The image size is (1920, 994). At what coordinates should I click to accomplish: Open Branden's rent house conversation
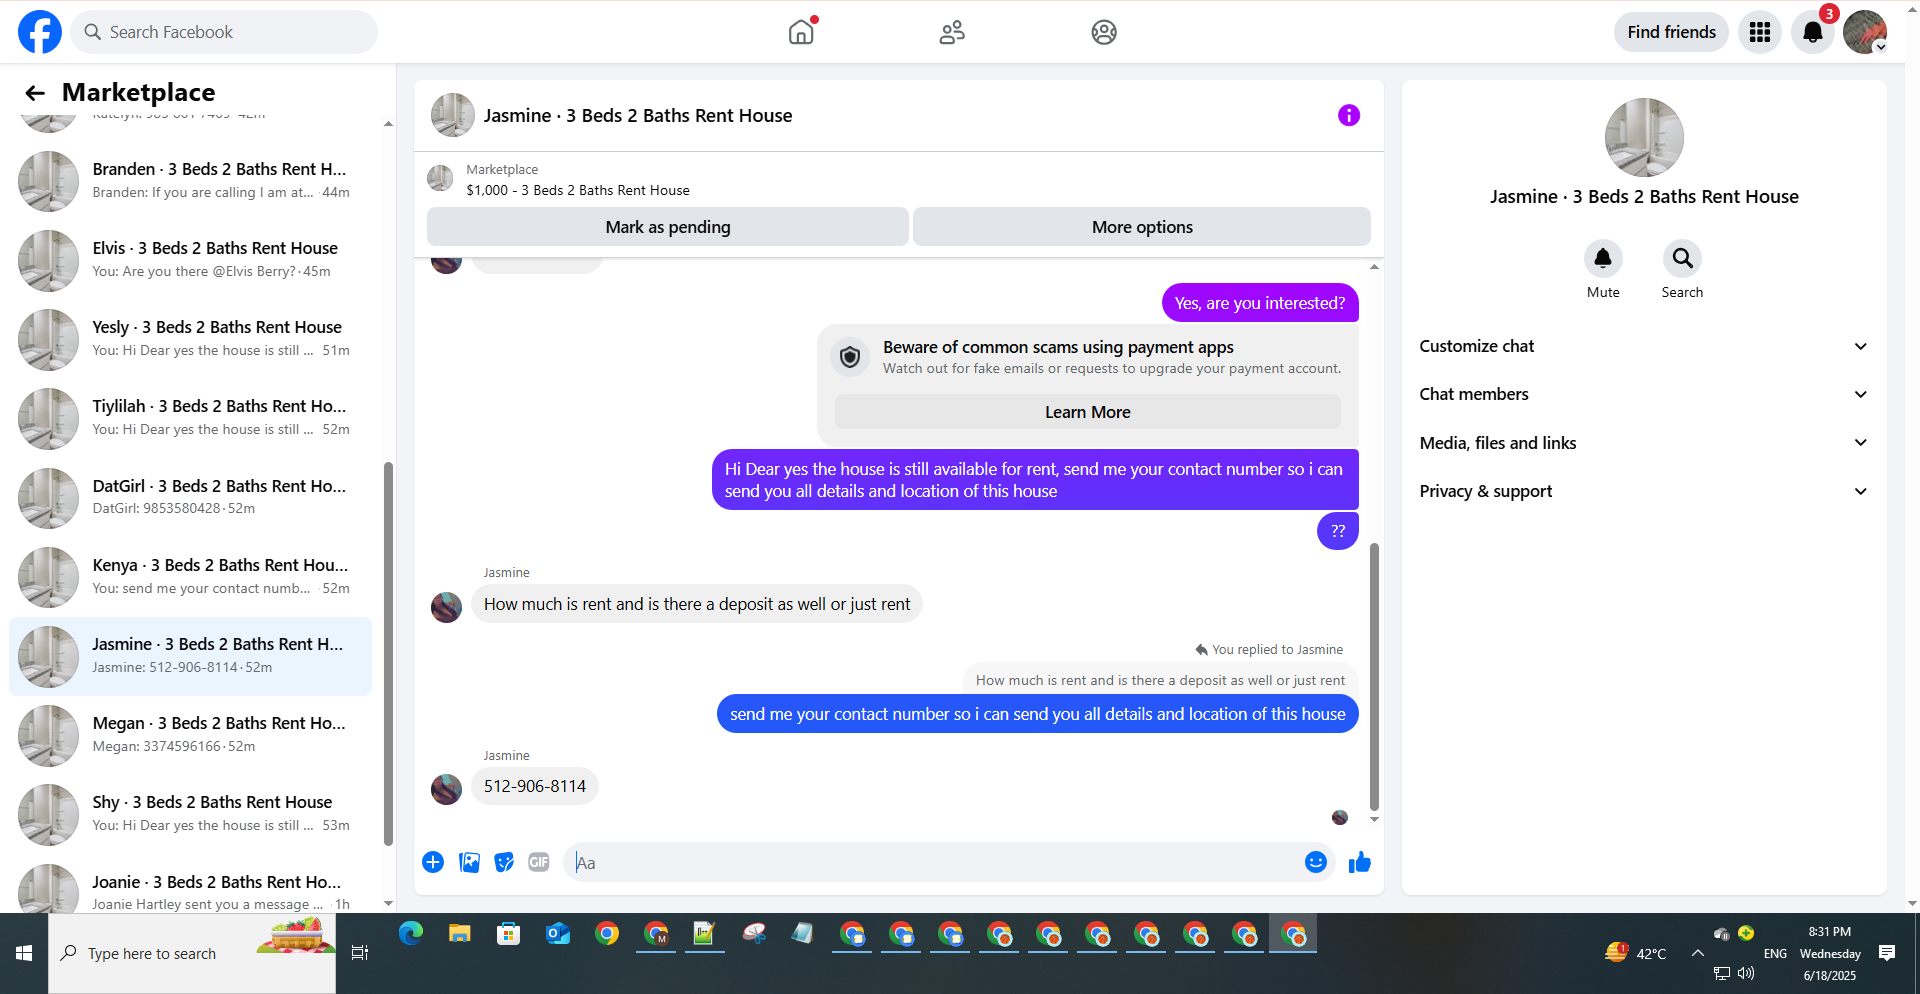coord(190,180)
